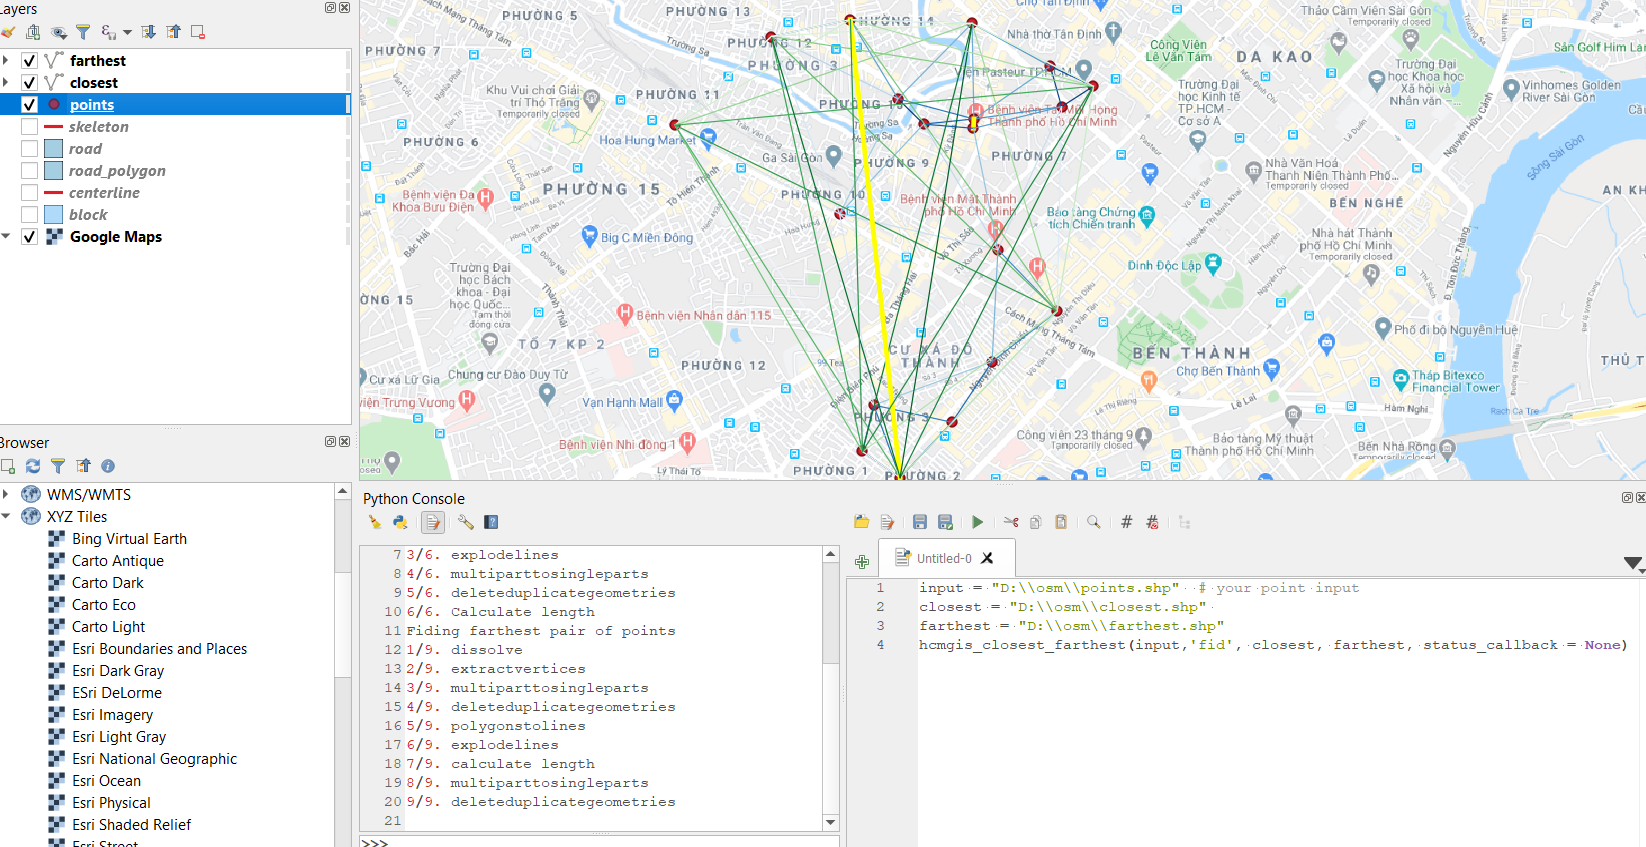Image resolution: width=1646 pixels, height=847 pixels.
Task: Click the Comment hash icon
Action: 1127,522
